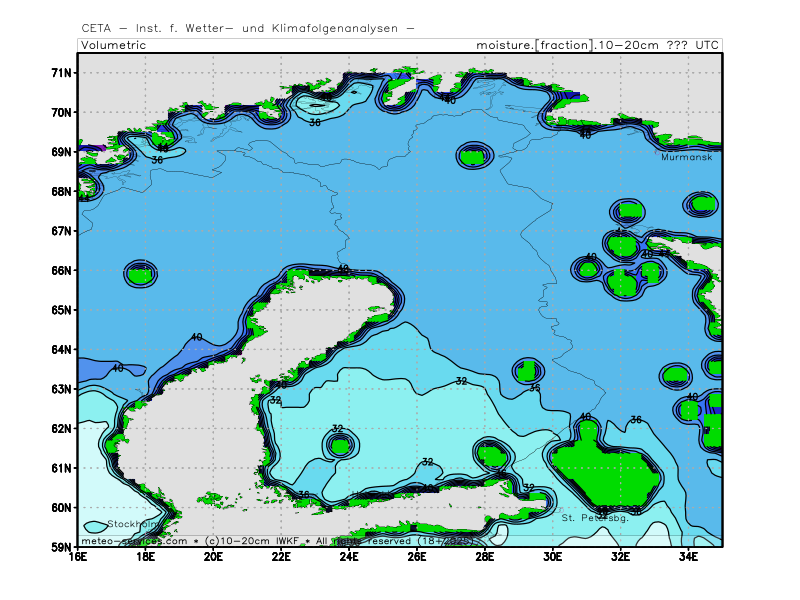800x600 pixels.
Task: Click the green circular patch near 61.5N 24E
Action: (340, 445)
